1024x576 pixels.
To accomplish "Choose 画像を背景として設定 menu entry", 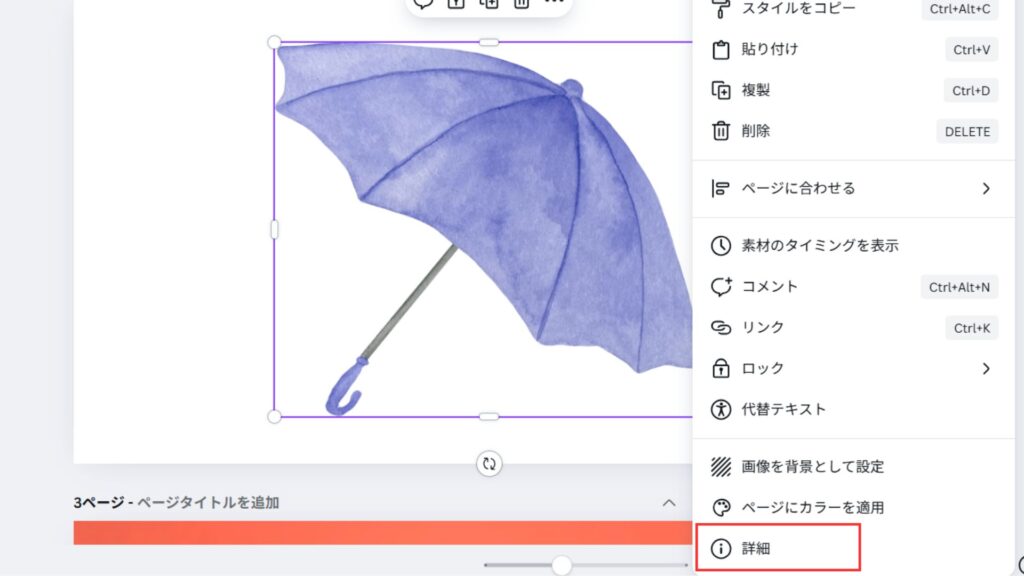I will pos(853,466).
